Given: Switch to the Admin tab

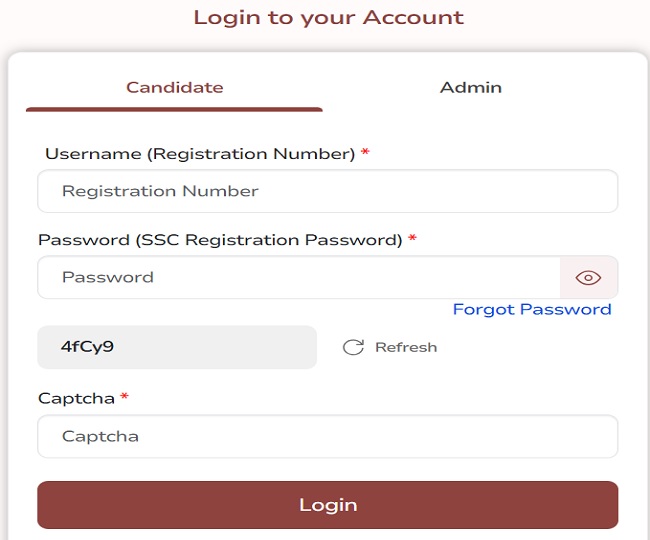Looking at the screenshot, I should point(471,87).
